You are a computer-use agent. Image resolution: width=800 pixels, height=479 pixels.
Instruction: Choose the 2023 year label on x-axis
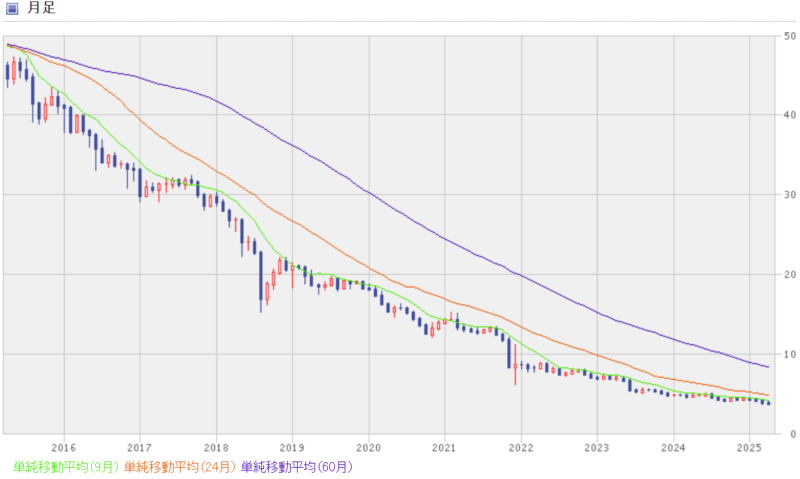597,446
